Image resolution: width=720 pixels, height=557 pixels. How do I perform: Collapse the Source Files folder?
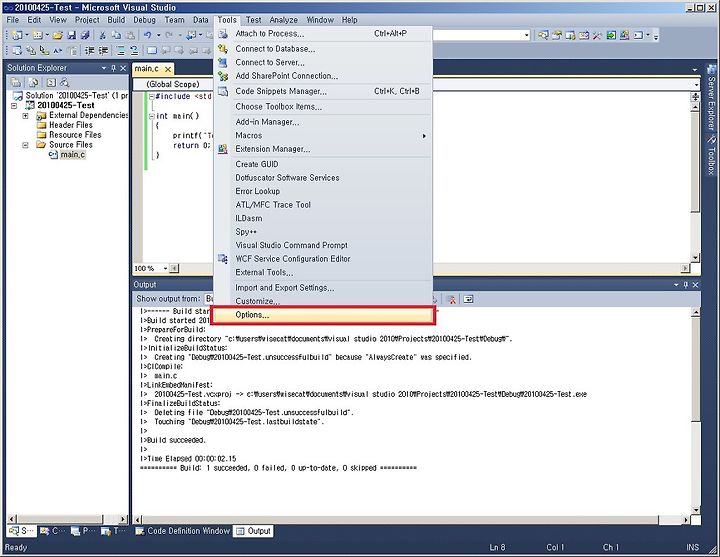pos(26,145)
